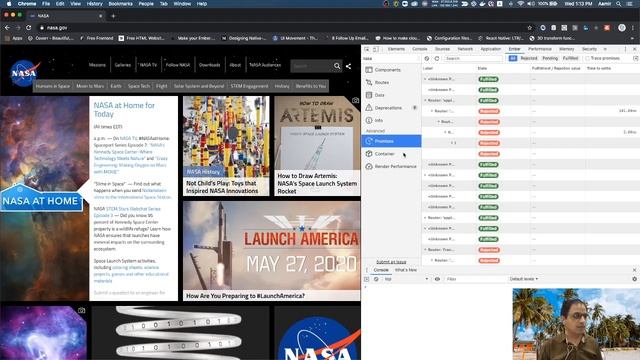
Task: Click the NASA logo
Action: tap(25, 73)
